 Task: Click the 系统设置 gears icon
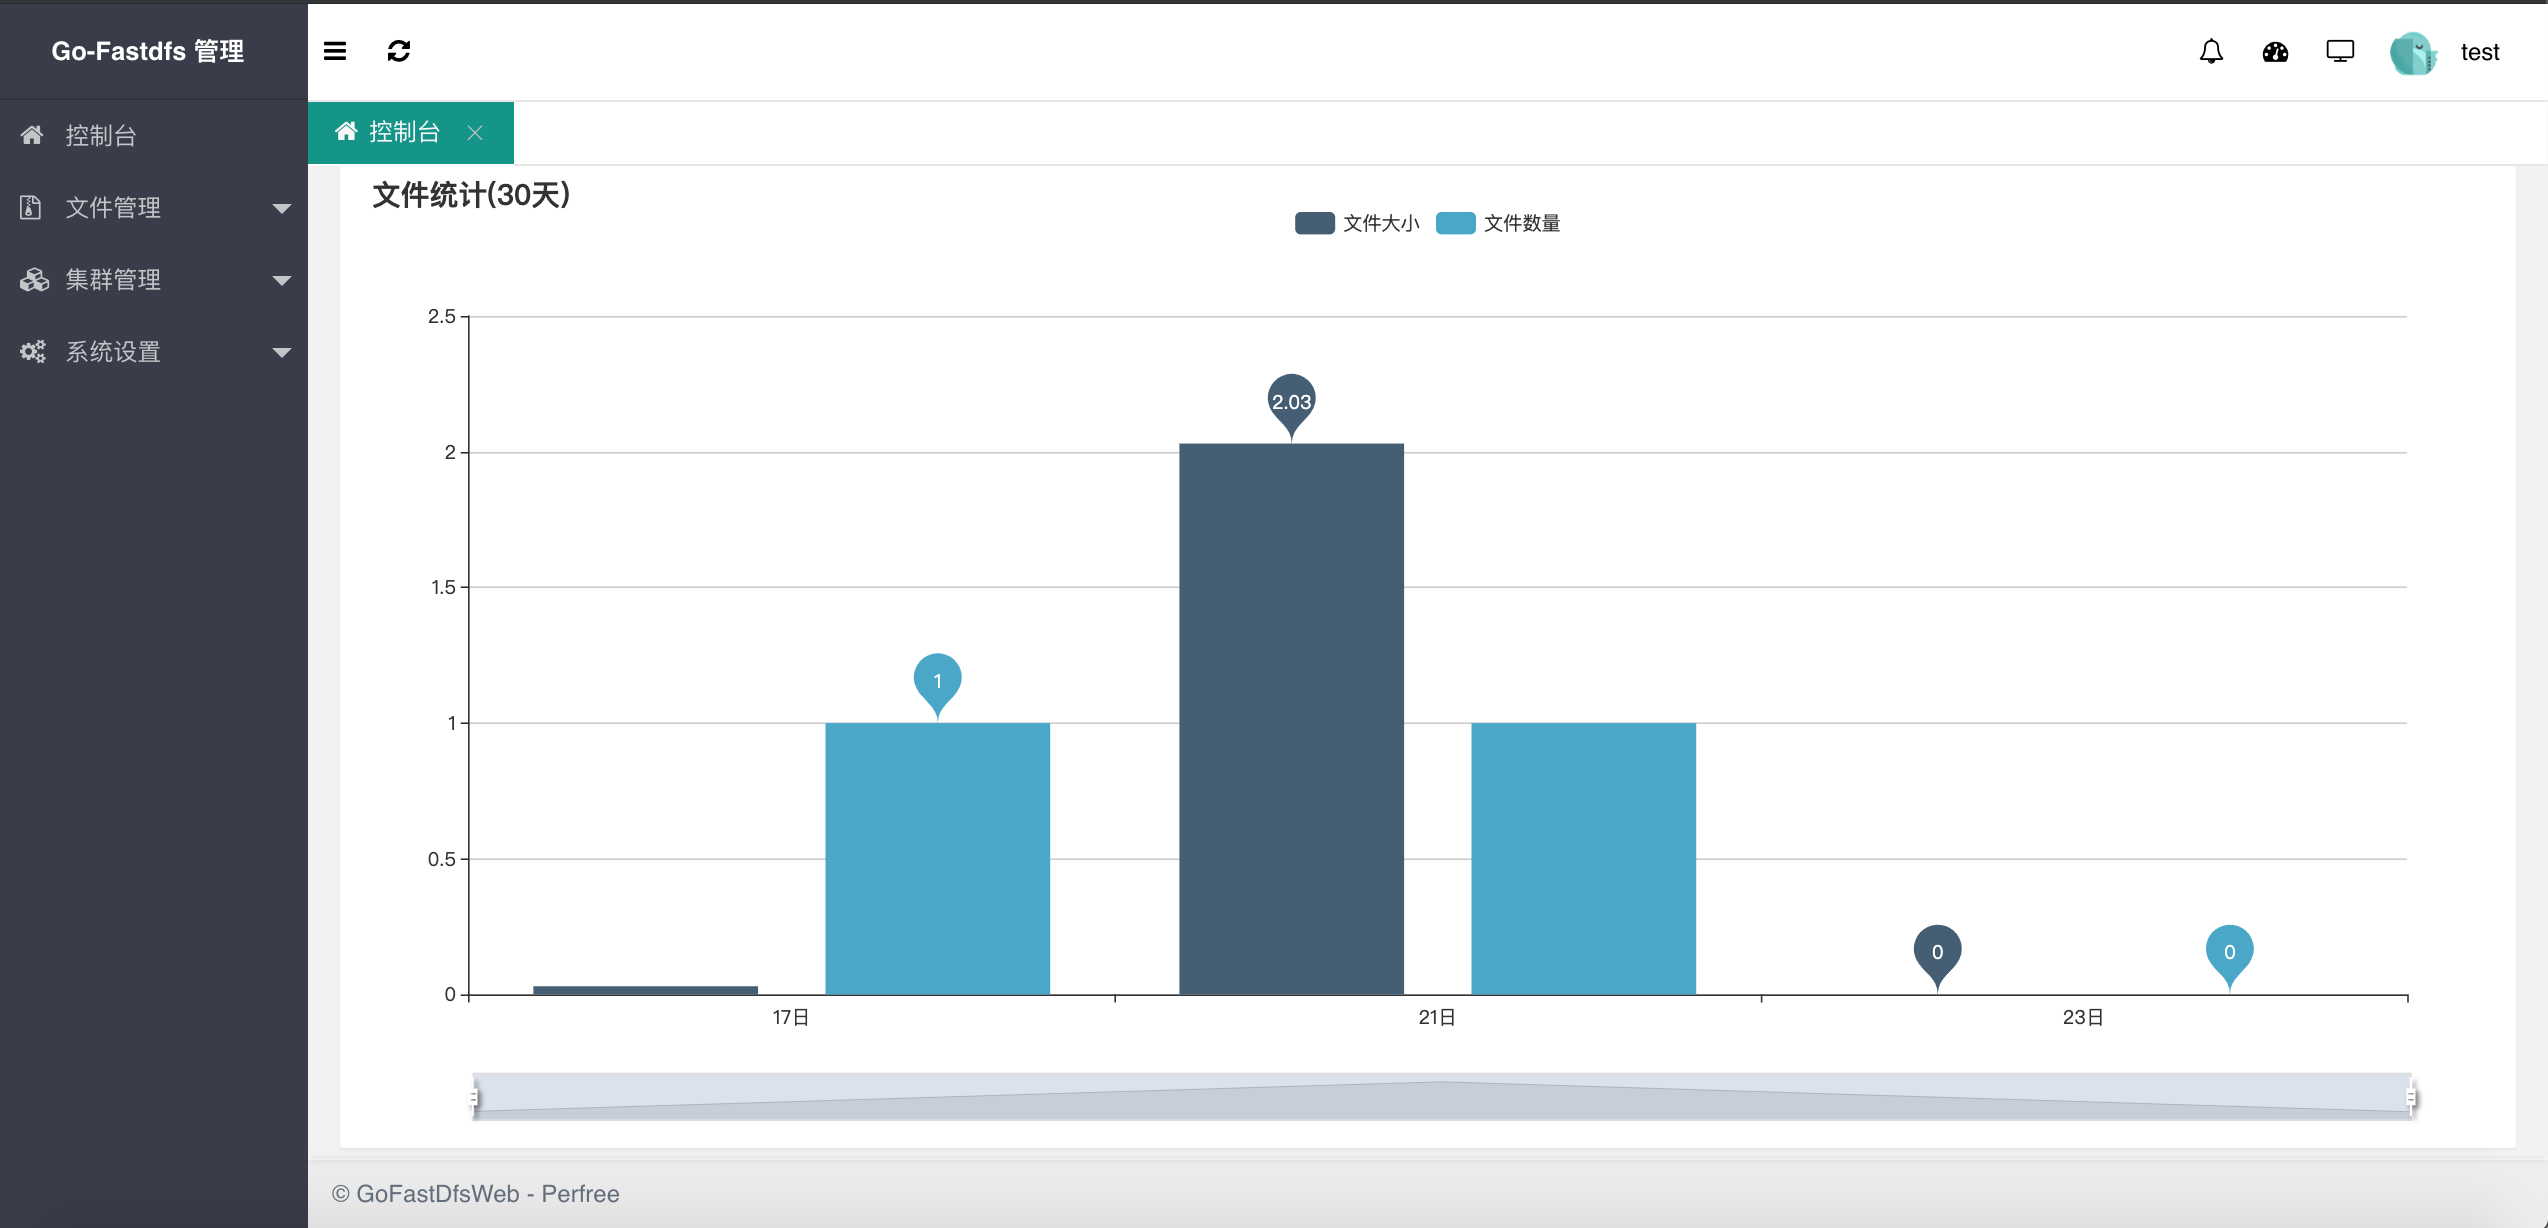[33, 352]
